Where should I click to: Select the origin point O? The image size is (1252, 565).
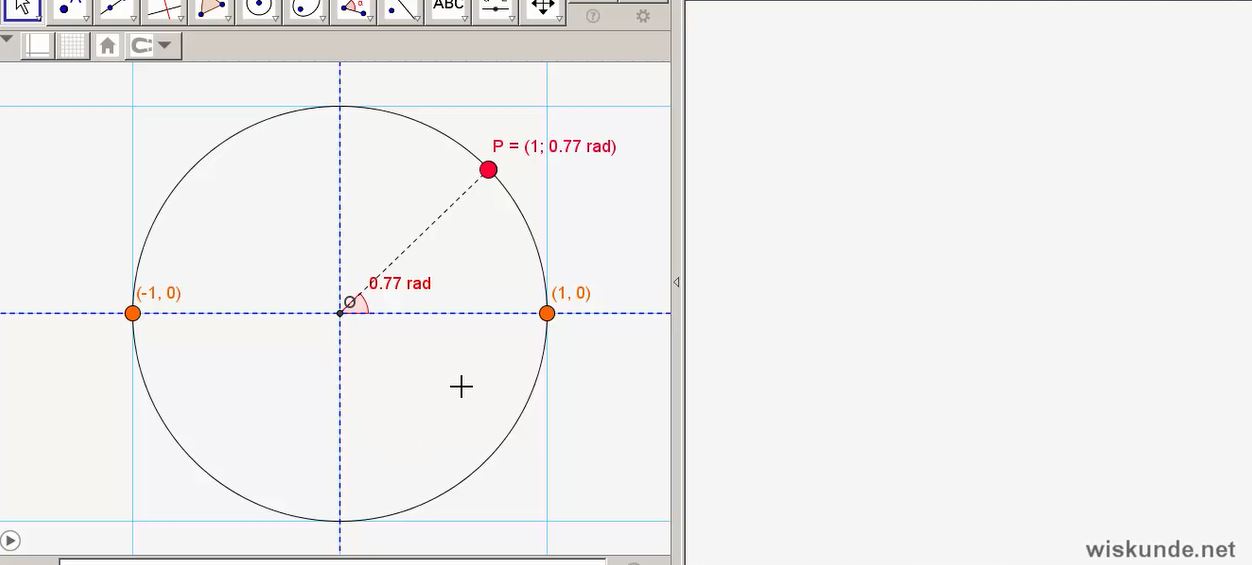[x=340, y=313]
